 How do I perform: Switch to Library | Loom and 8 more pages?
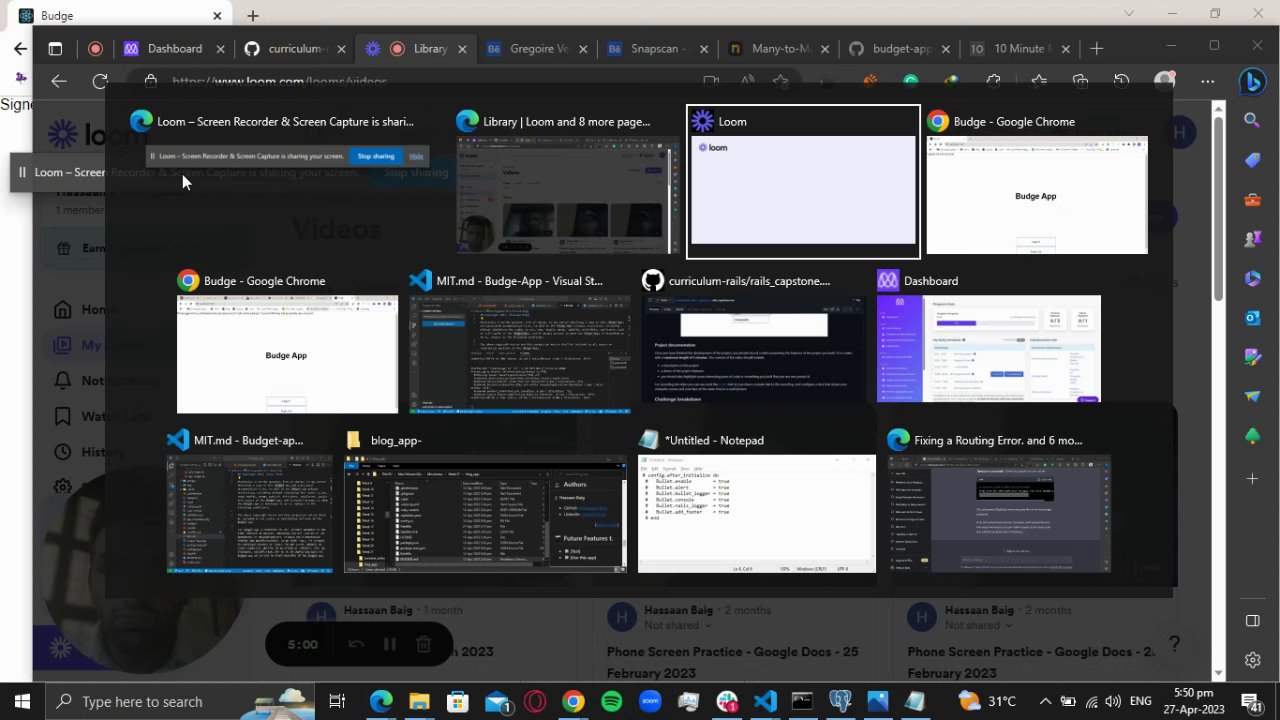point(567,180)
